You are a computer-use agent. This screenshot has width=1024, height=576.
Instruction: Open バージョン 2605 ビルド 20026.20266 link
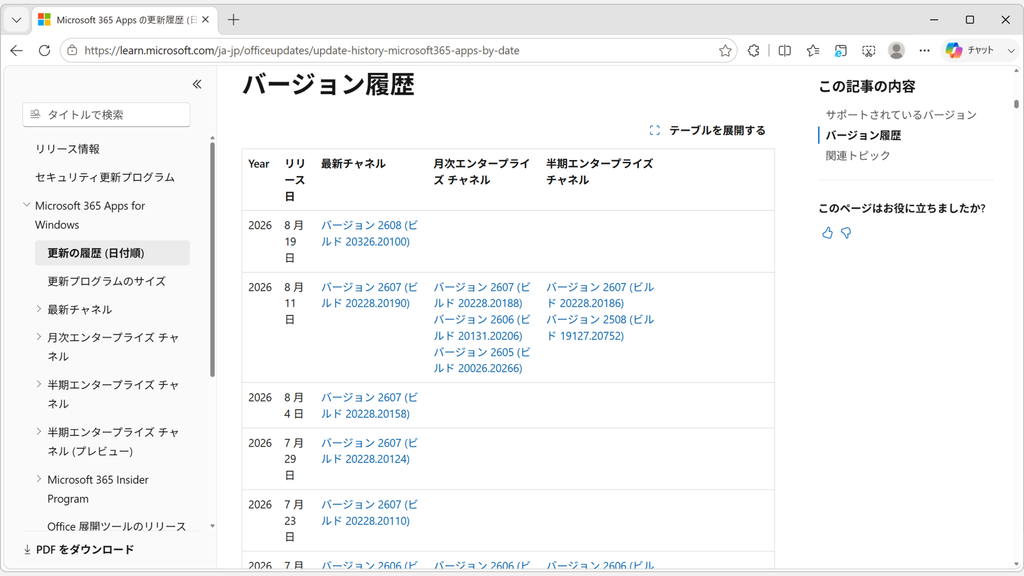[x=482, y=360]
